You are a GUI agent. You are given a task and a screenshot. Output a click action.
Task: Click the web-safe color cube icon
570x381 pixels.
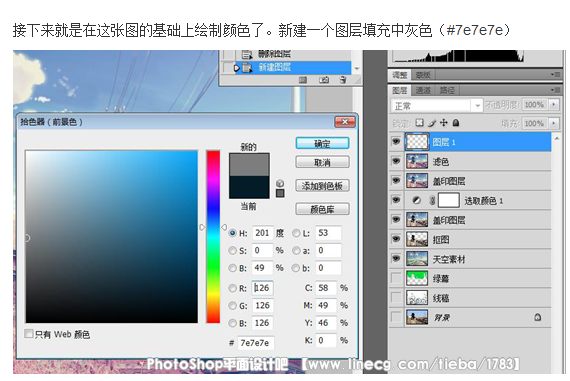(x=280, y=183)
